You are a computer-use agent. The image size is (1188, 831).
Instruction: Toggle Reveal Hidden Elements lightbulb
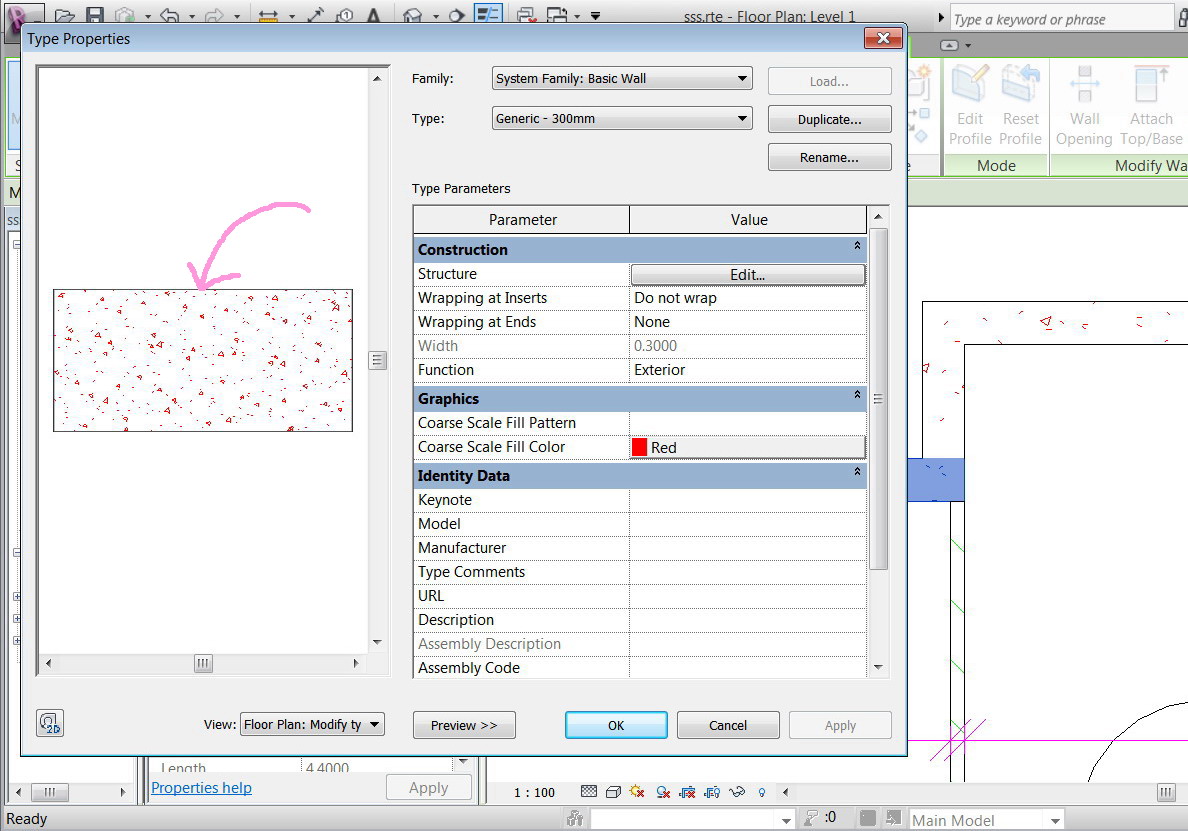point(760,791)
